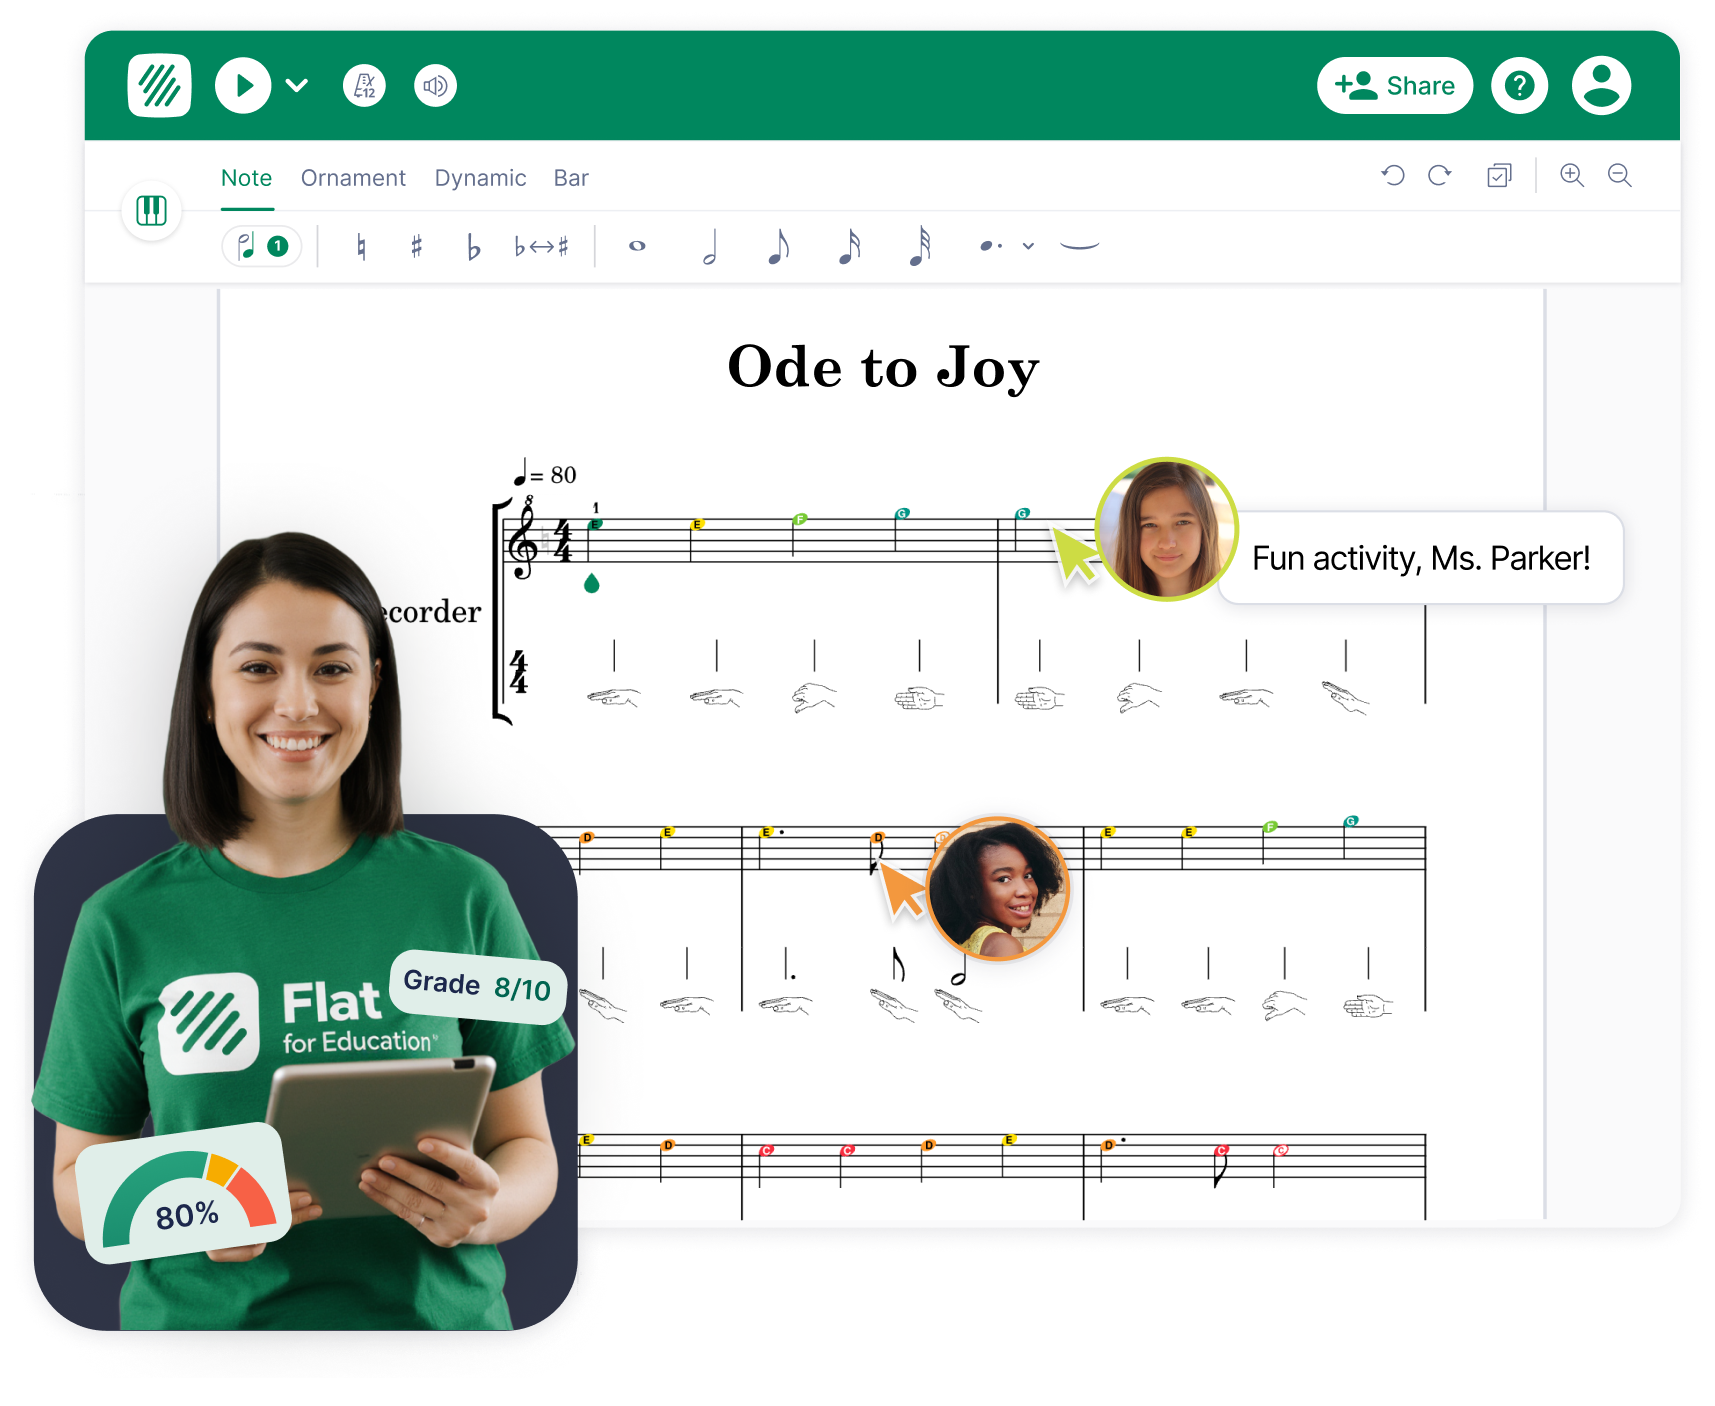
Task: Zoom in on the score
Action: (x=1572, y=176)
